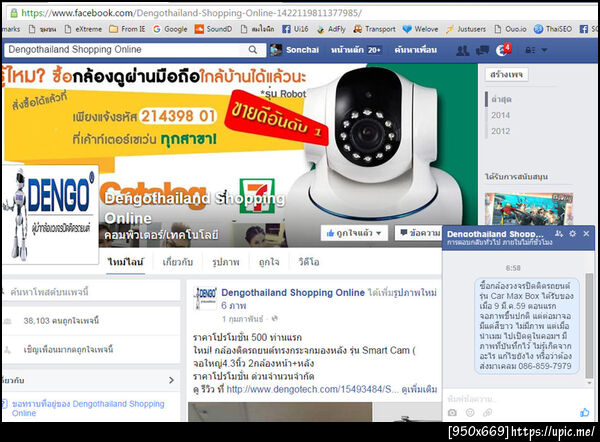
Task: Switch to เกี่ยวกับ tab
Action: (178, 262)
